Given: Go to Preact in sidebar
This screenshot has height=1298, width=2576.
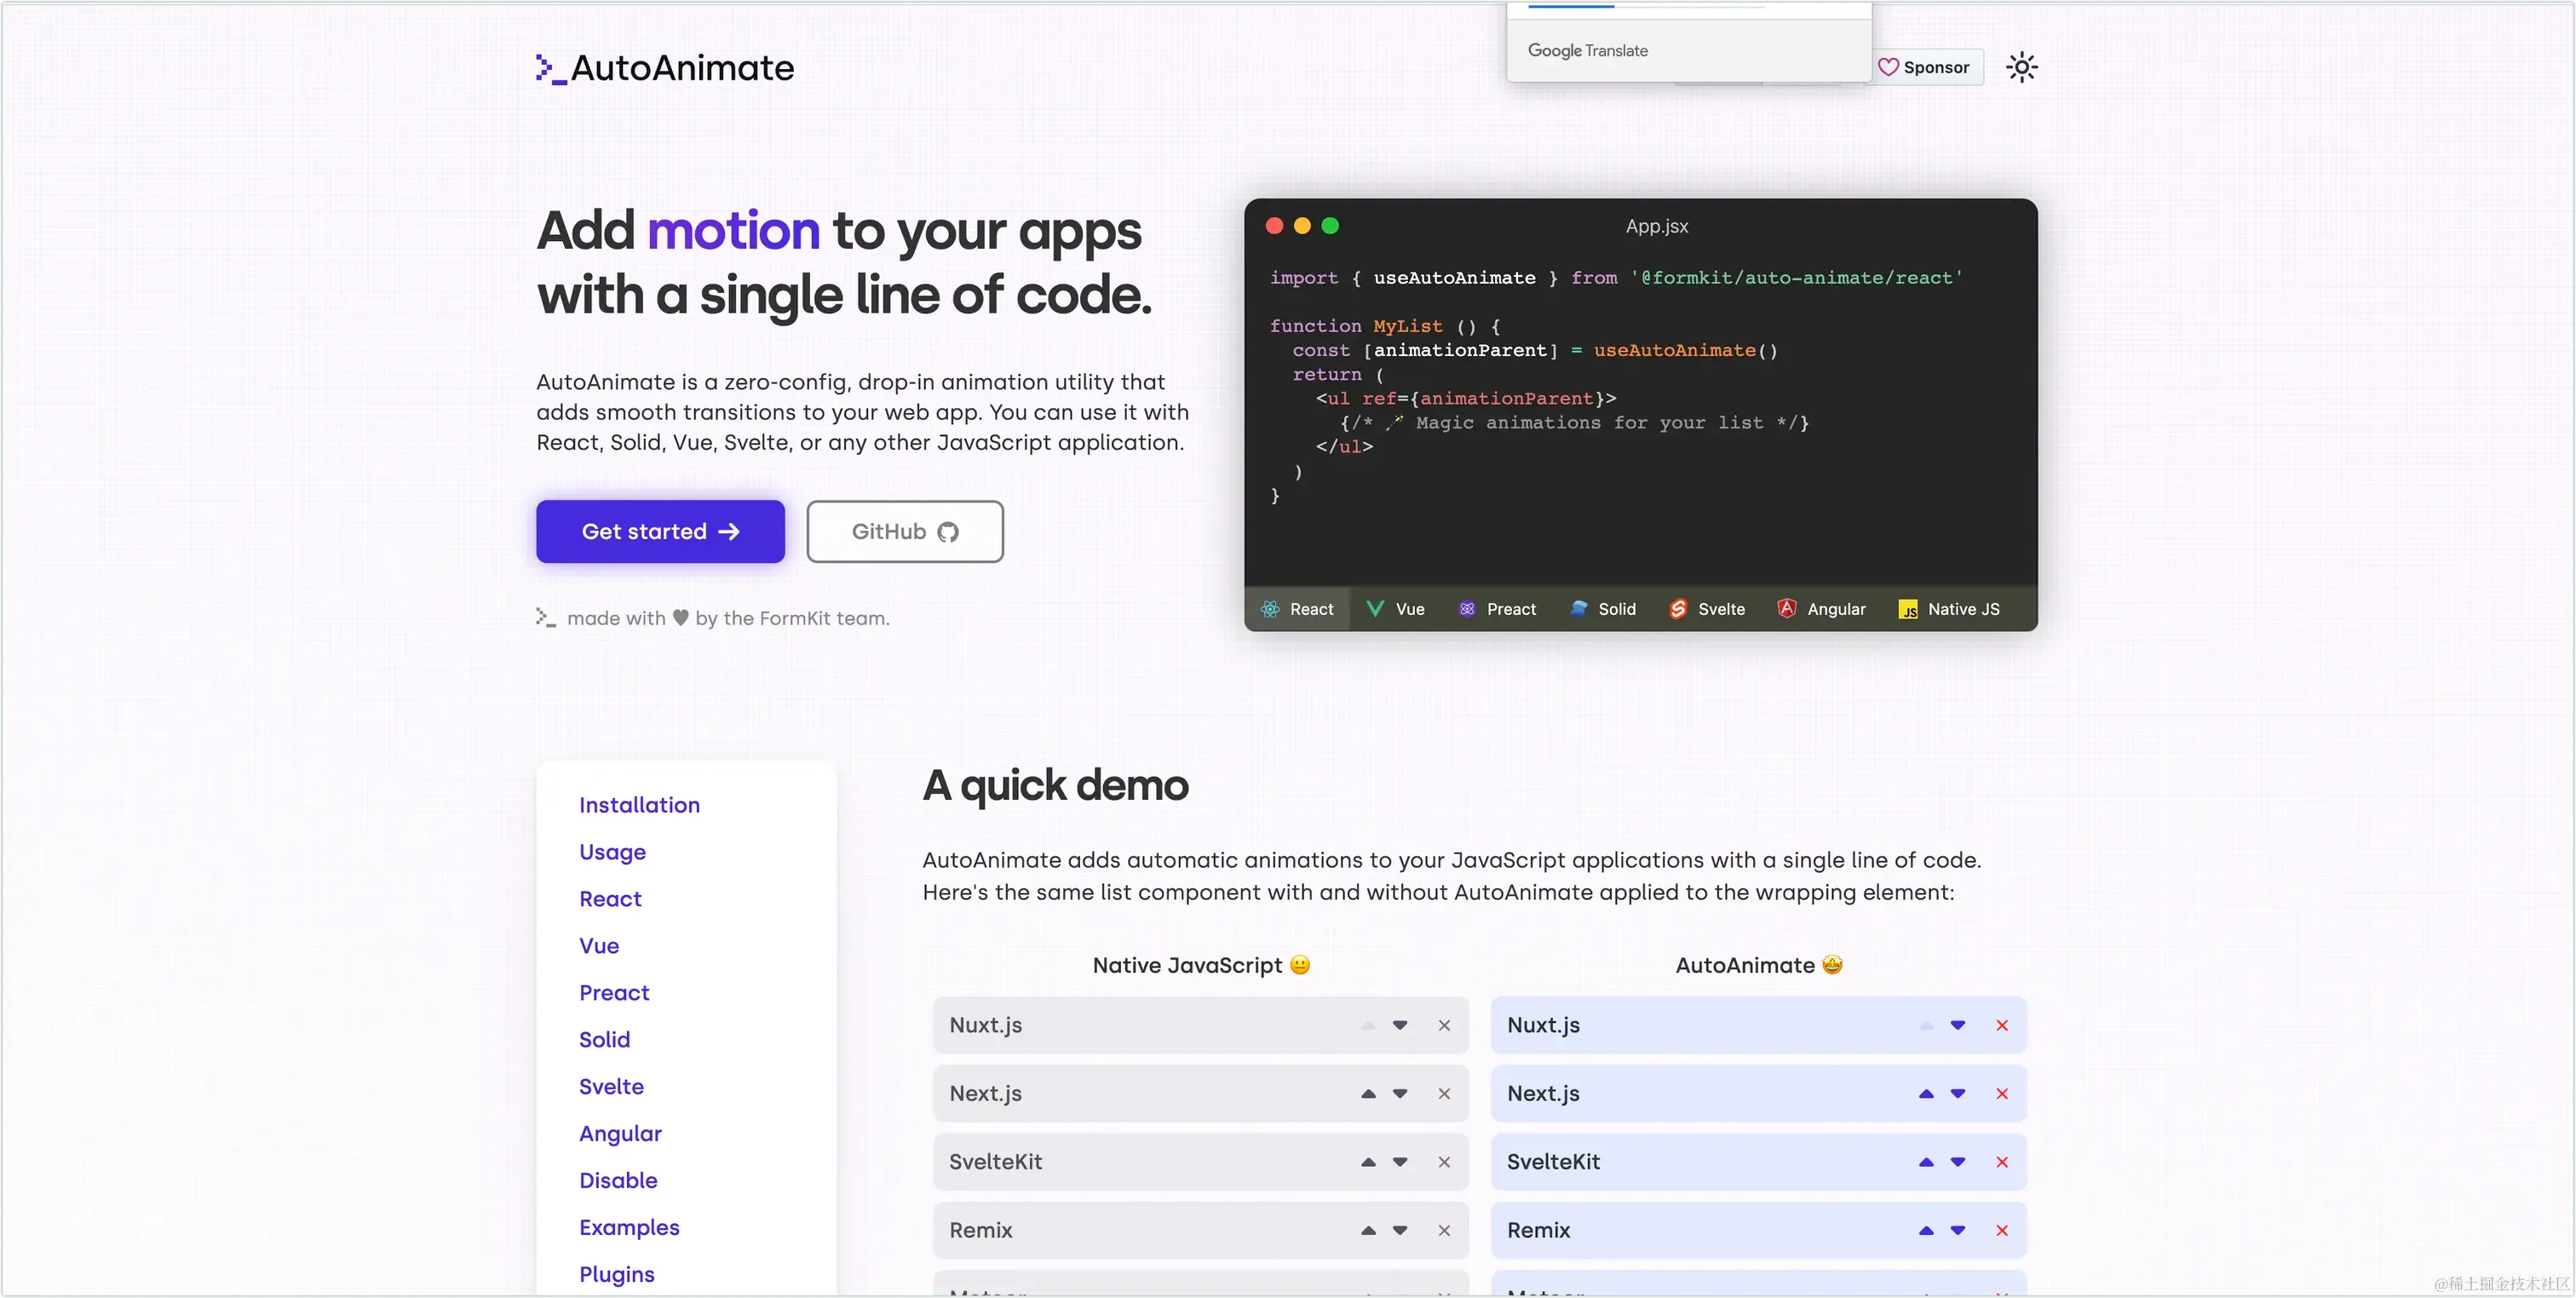Looking at the screenshot, I should point(614,993).
